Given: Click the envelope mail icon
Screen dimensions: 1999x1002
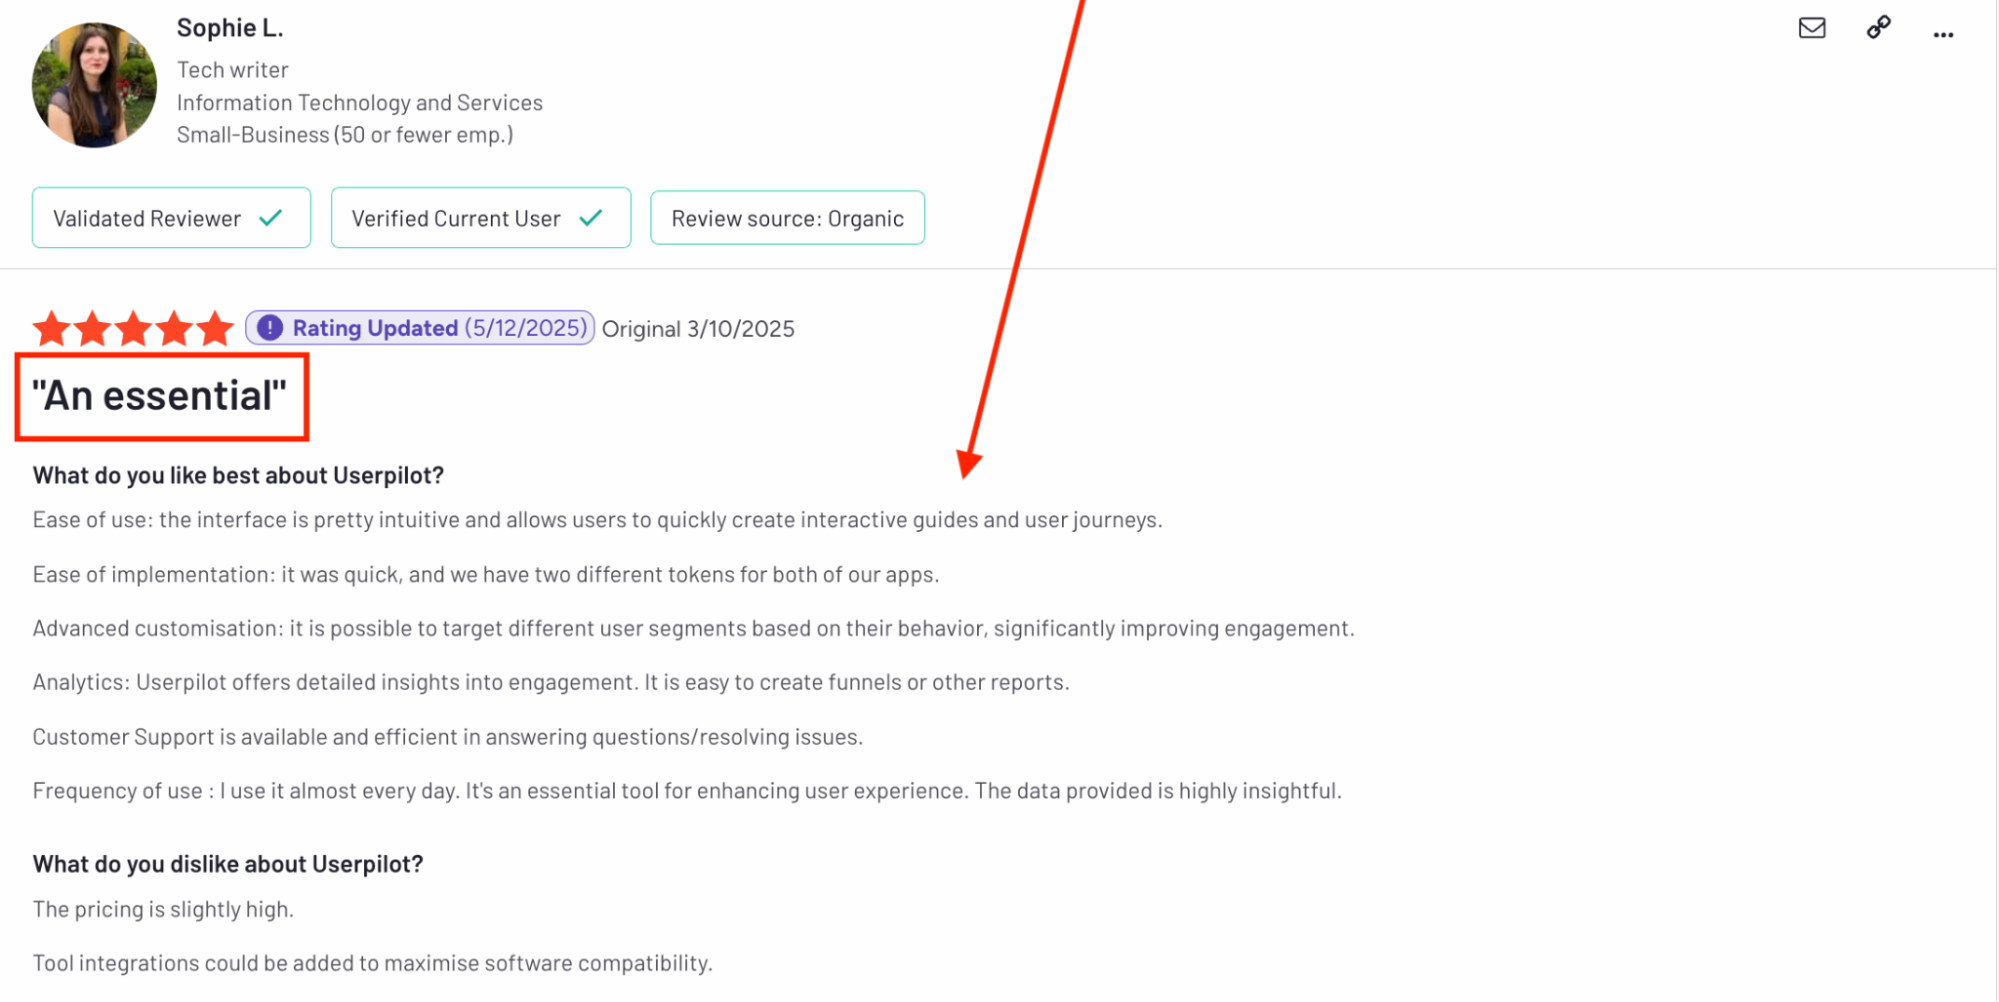Looking at the screenshot, I should (x=1811, y=28).
